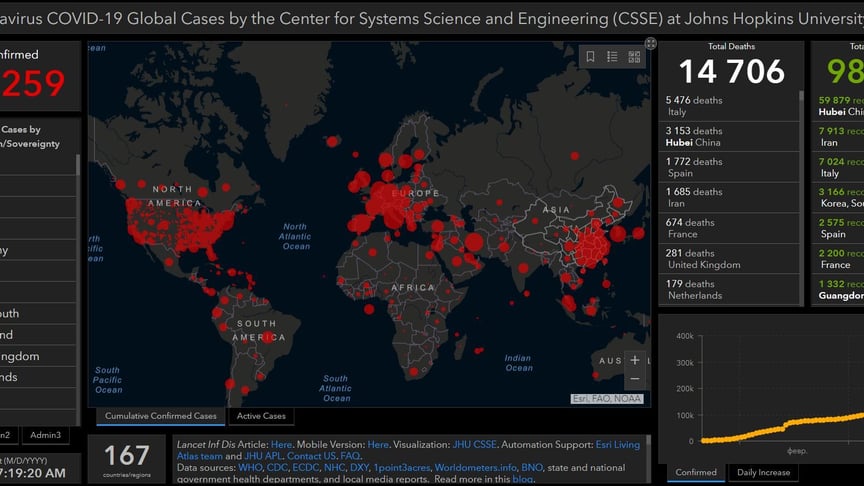Image resolution: width=864 pixels, height=486 pixels.
Task: Select Spain recovered row
Action: 838,228
